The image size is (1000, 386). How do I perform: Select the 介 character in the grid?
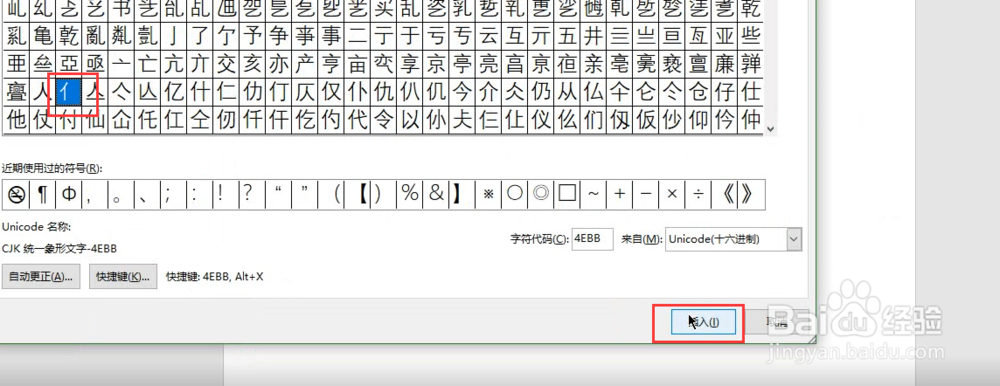point(488,93)
